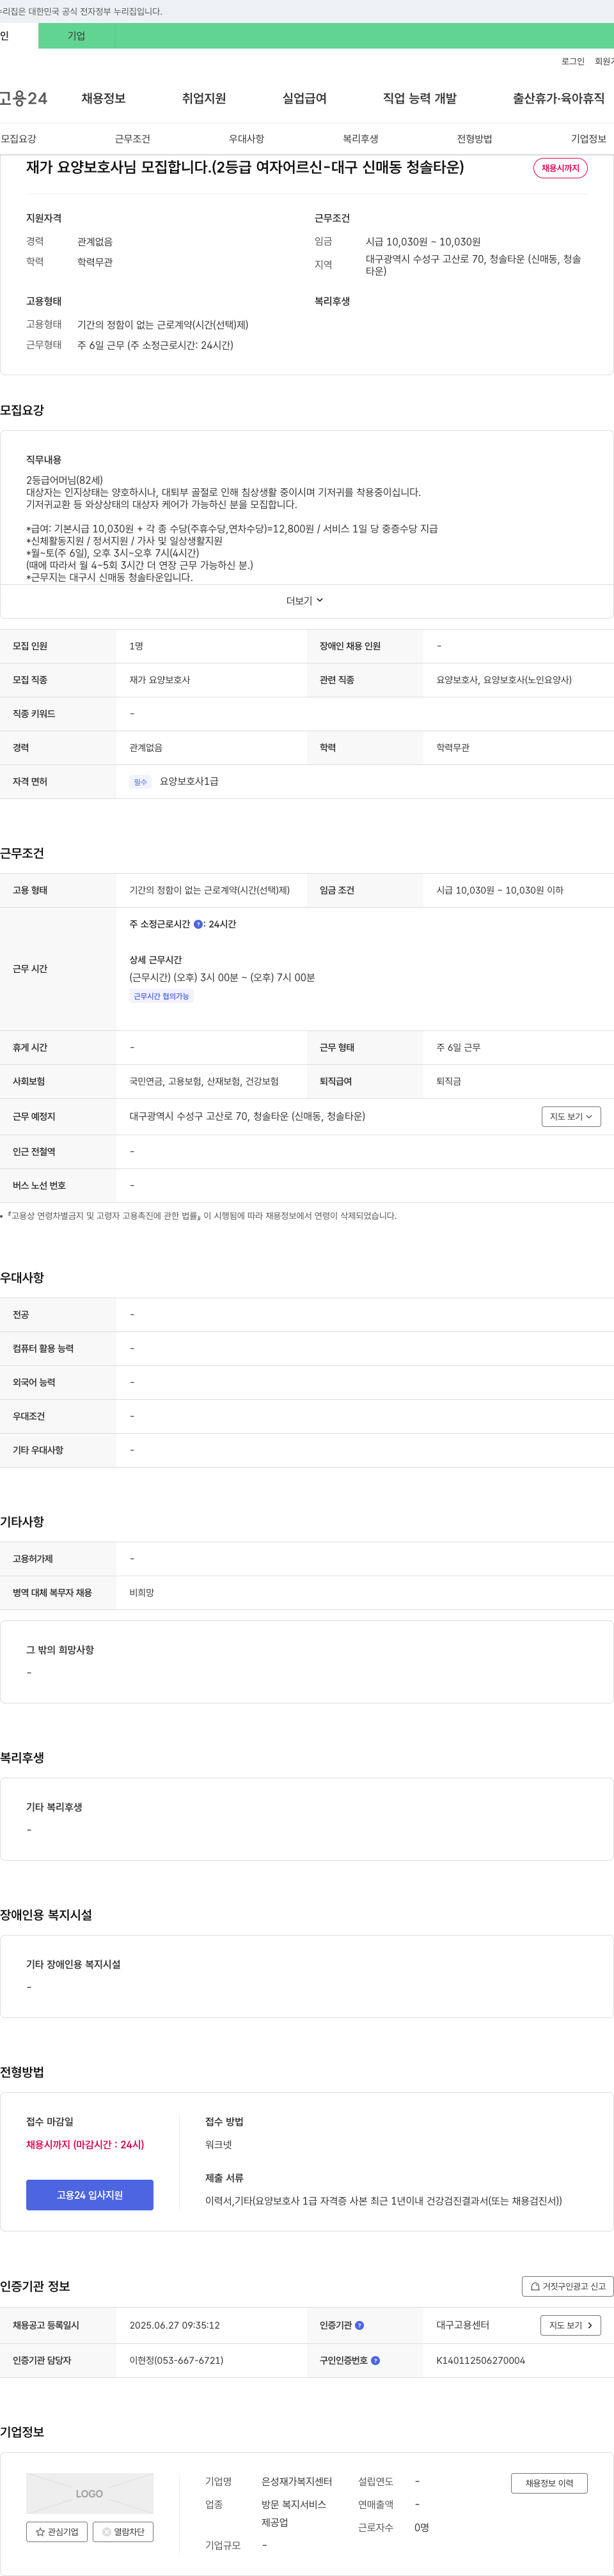Jump to 우대사항 section tab

click(x=246, y=139)
